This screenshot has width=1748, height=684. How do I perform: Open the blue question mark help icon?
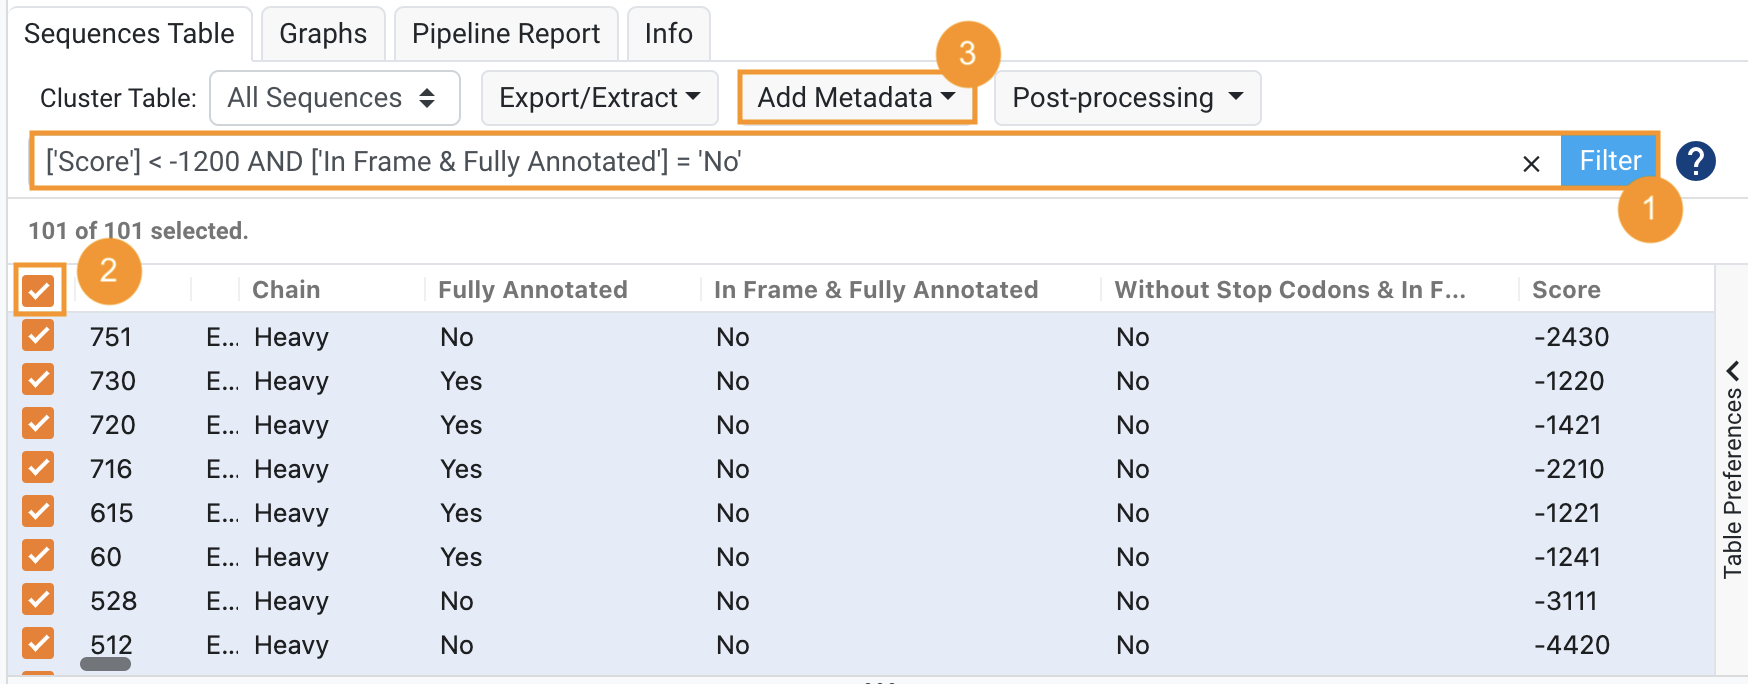pyautogui.click(x=1695, y=161)
